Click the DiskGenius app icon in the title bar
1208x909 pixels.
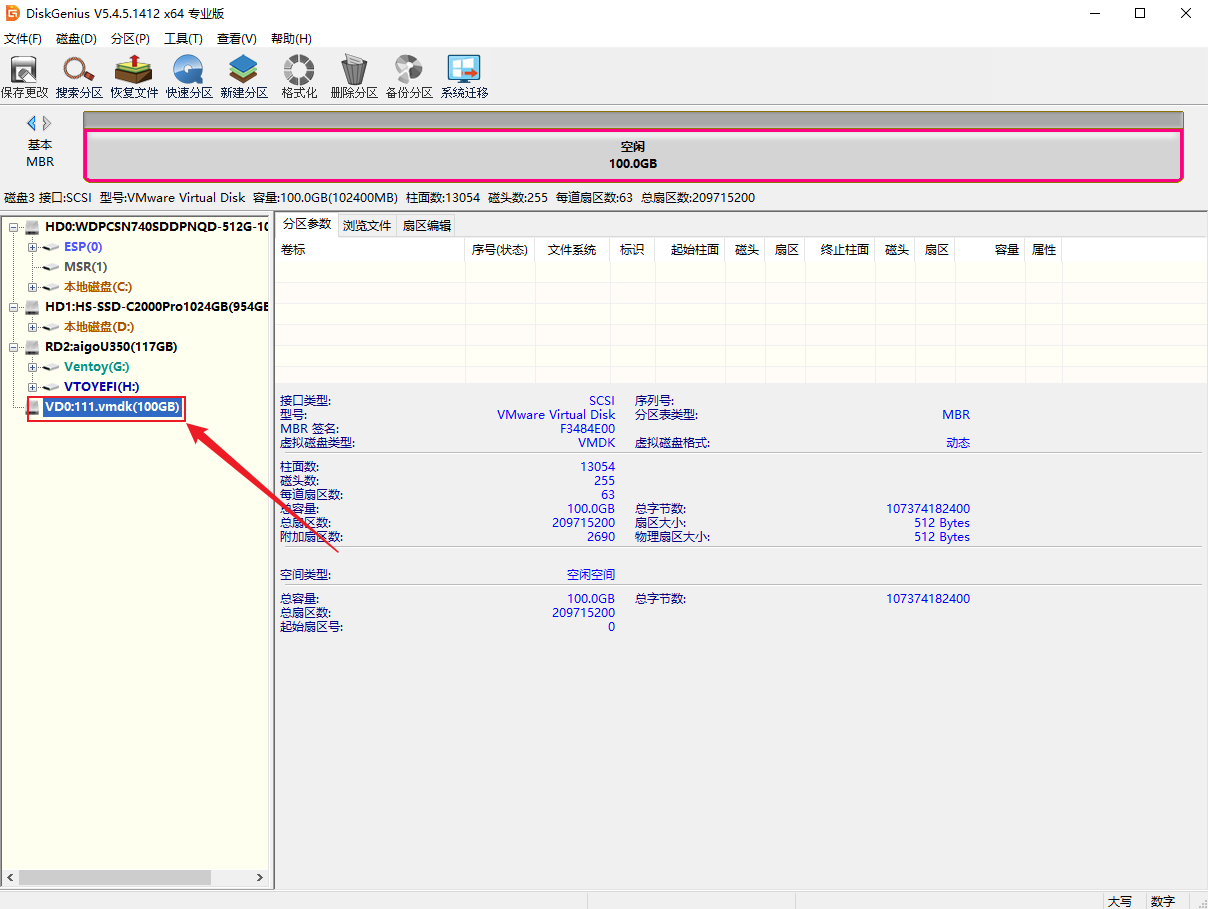tap(13, 13)
